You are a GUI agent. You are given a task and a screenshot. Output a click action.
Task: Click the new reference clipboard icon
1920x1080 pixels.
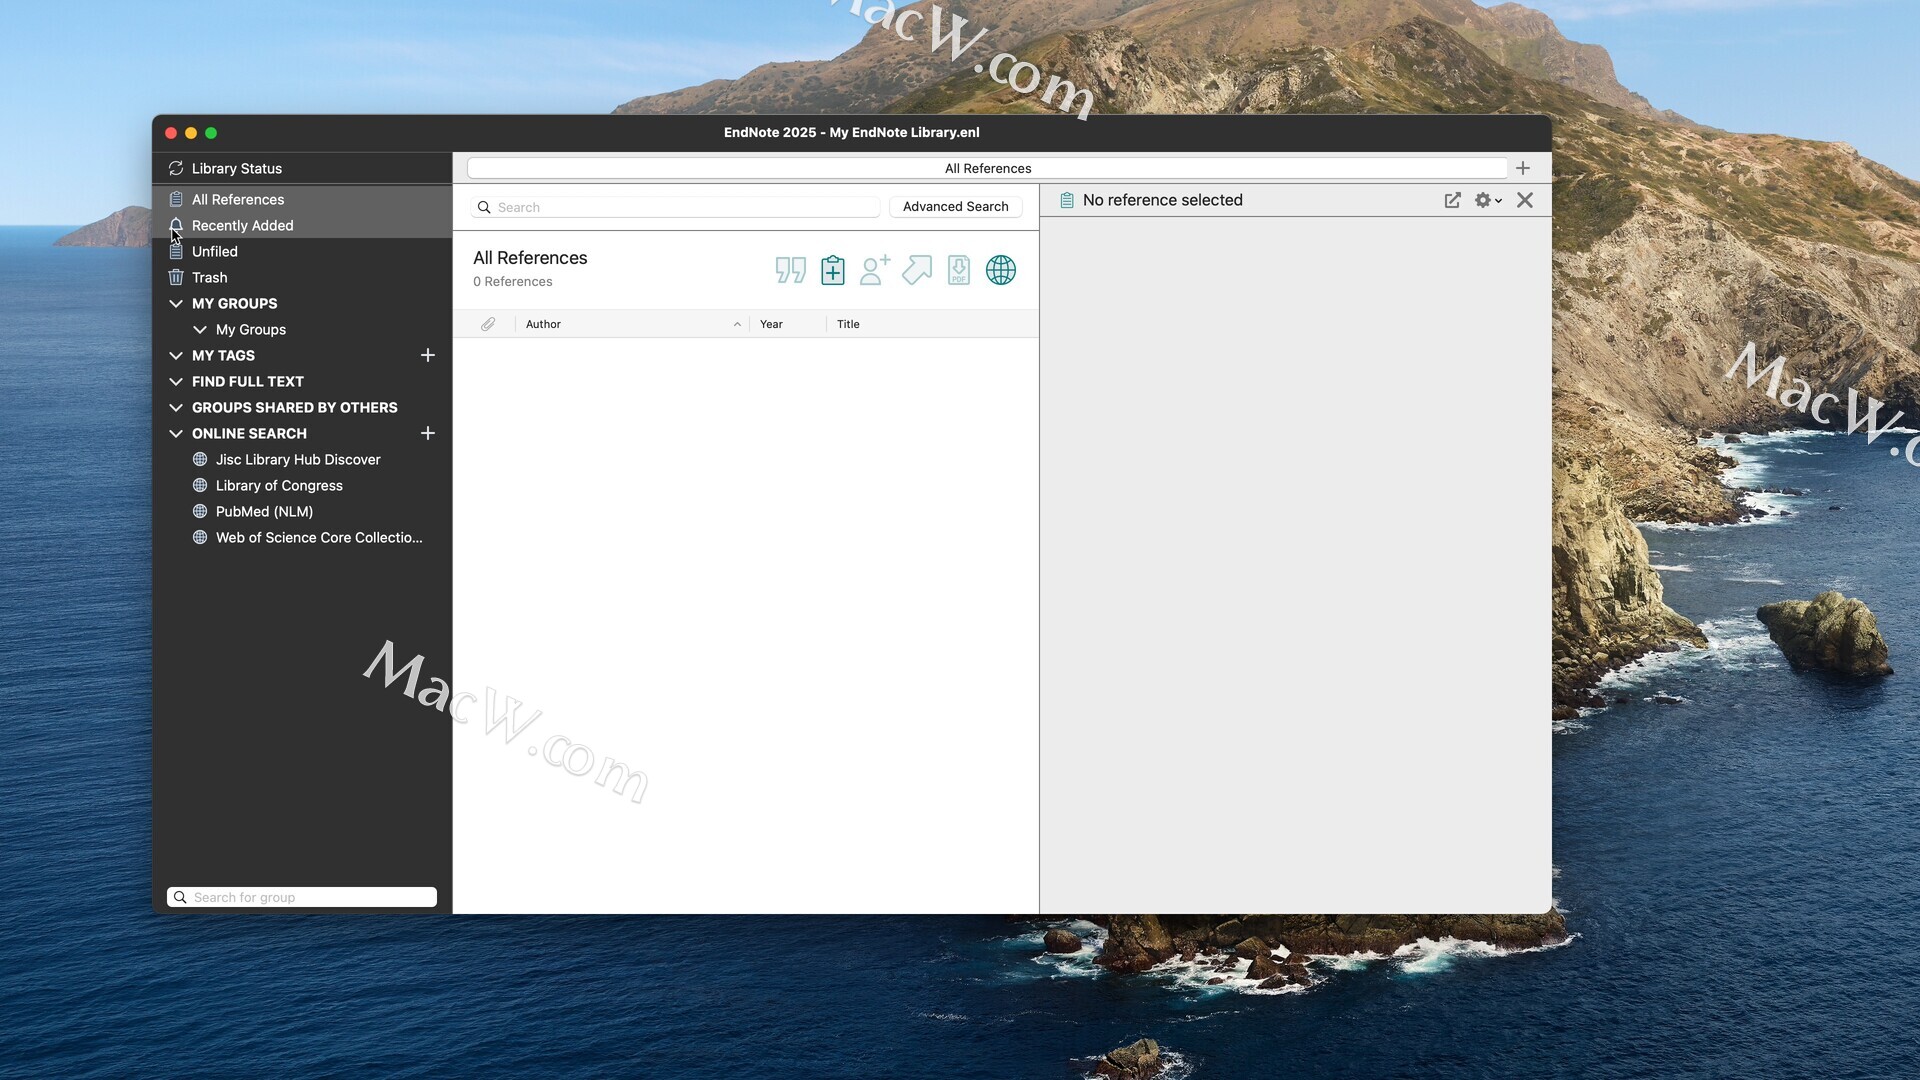pyautogui.click(x=833, y=270)
